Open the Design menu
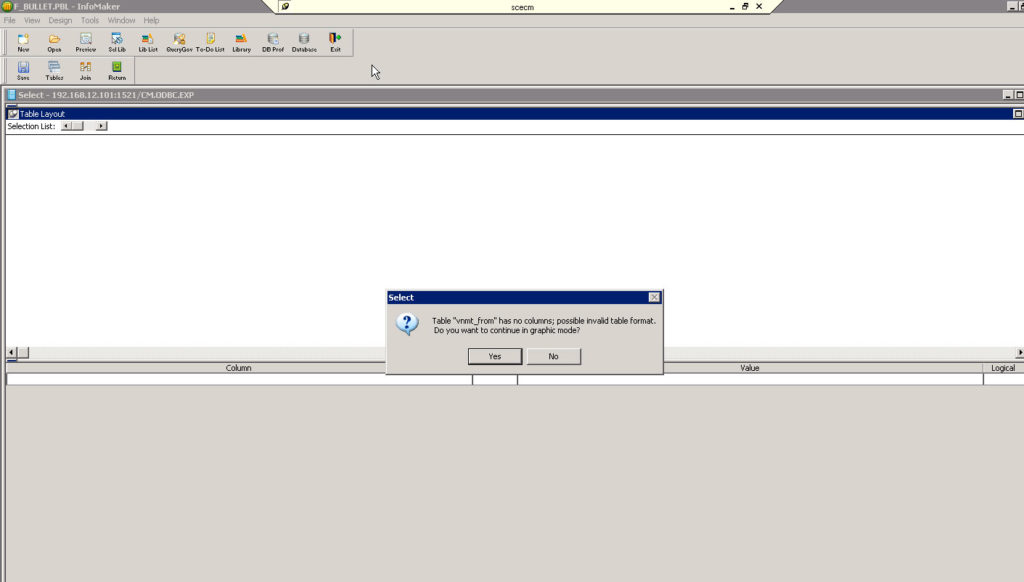This screenshot has width=1024, height=582. 59,20
